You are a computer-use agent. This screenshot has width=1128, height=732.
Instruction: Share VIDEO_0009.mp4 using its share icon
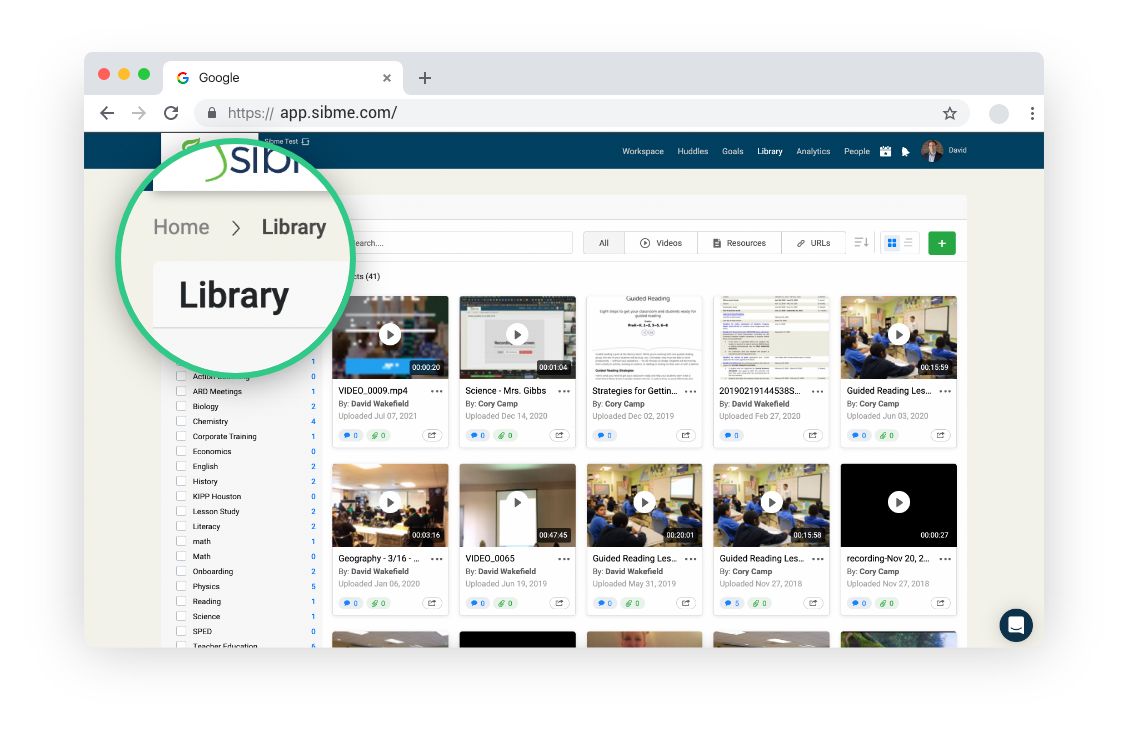tap(432, 435)
